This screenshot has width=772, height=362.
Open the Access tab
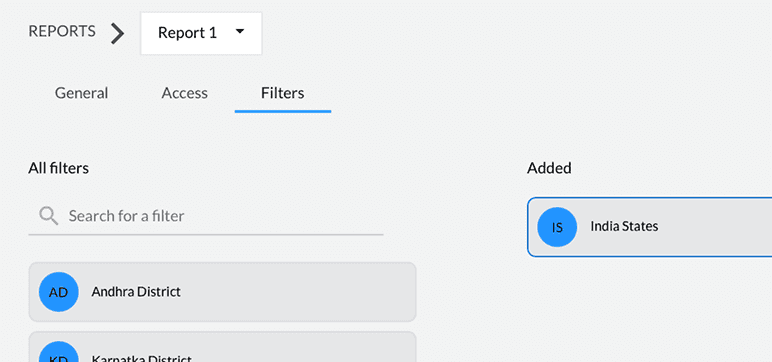click(x=185, y=93)
